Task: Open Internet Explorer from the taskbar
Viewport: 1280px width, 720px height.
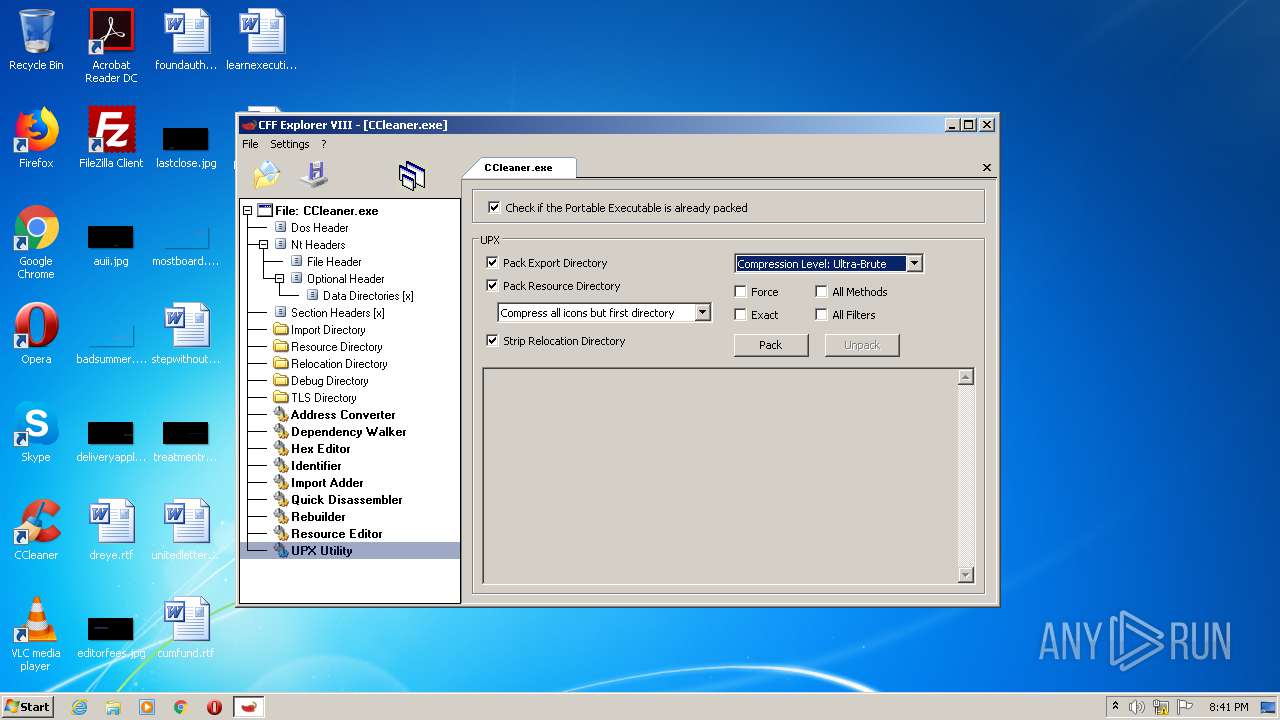Action: click(79, 707)
